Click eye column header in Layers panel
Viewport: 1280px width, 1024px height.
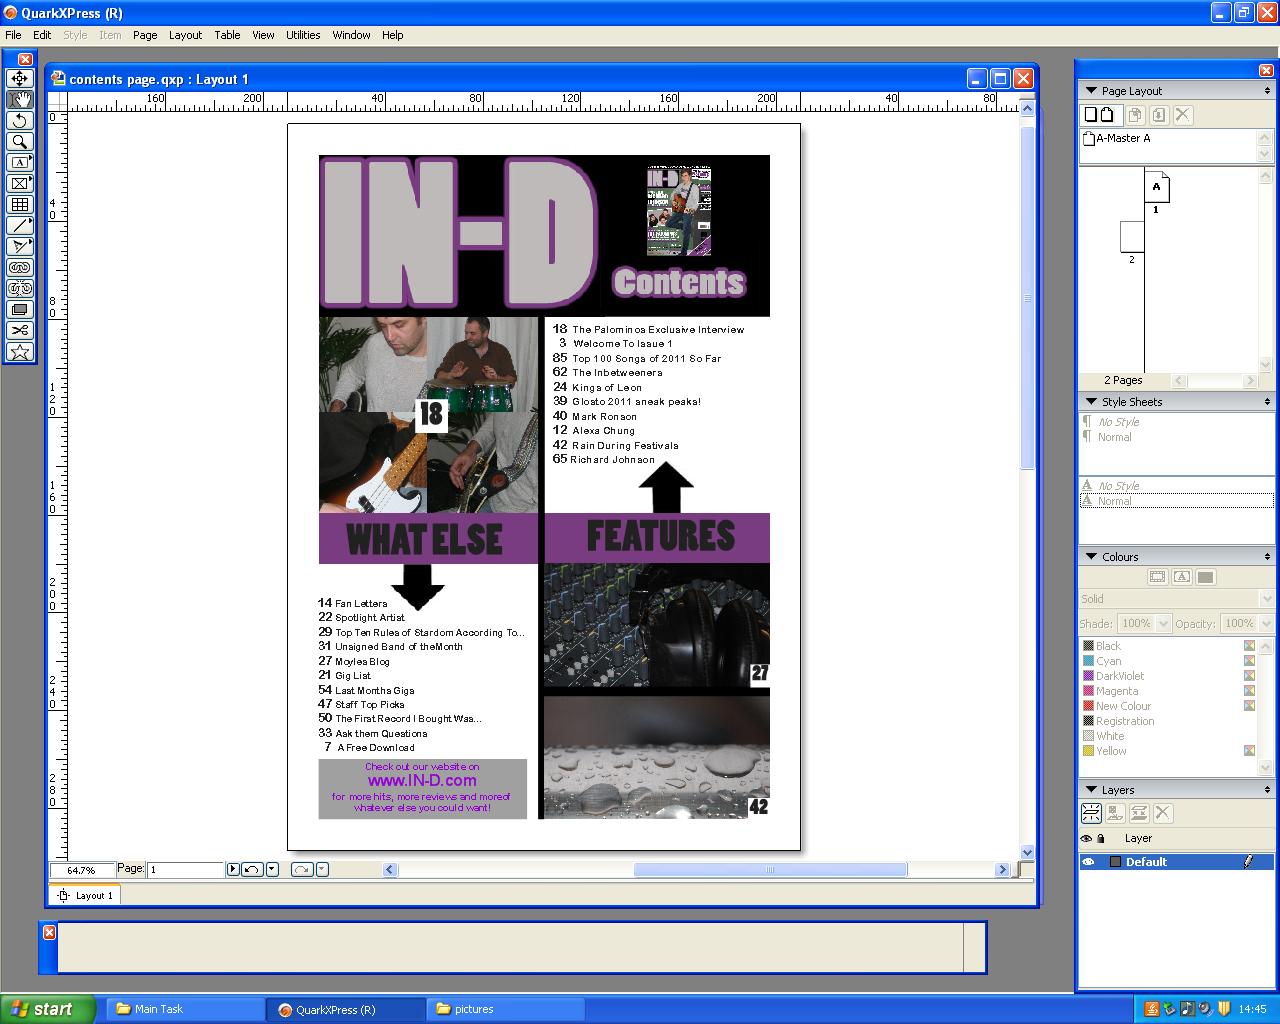(x=1087, y=839)
